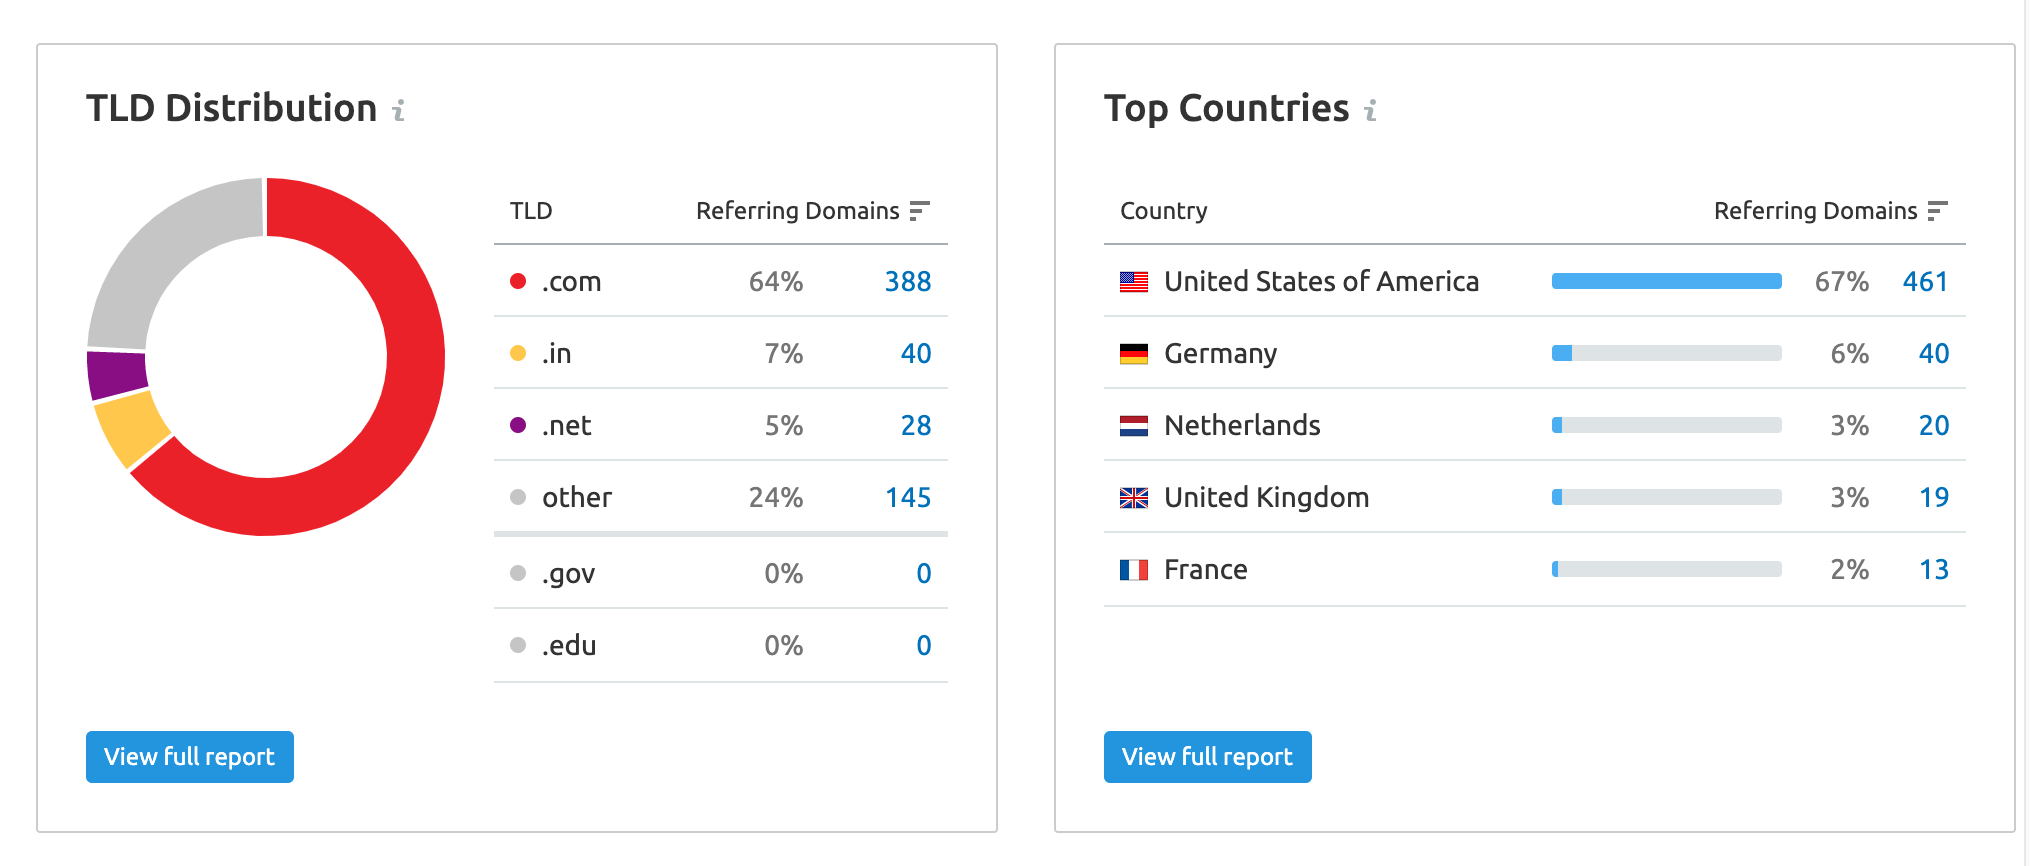Sort Countries table by Referring Domains icon
The width and height of the screenshot is (2030, 866).
(1937, 211)
